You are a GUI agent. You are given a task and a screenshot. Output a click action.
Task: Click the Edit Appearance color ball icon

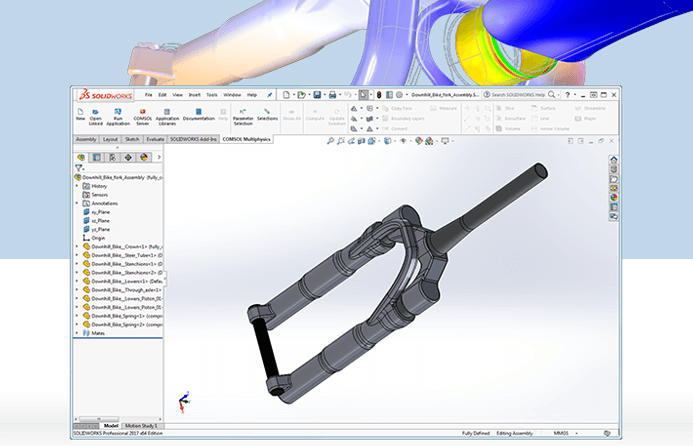[x=419, y=141]
